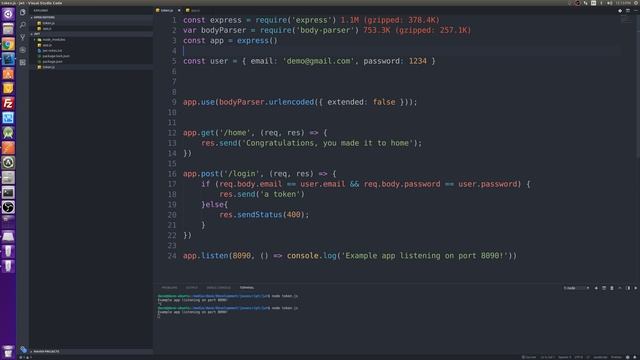Open line and column status bar entry
The width and height of the screenshot is (640, 360).
point(547,357)
